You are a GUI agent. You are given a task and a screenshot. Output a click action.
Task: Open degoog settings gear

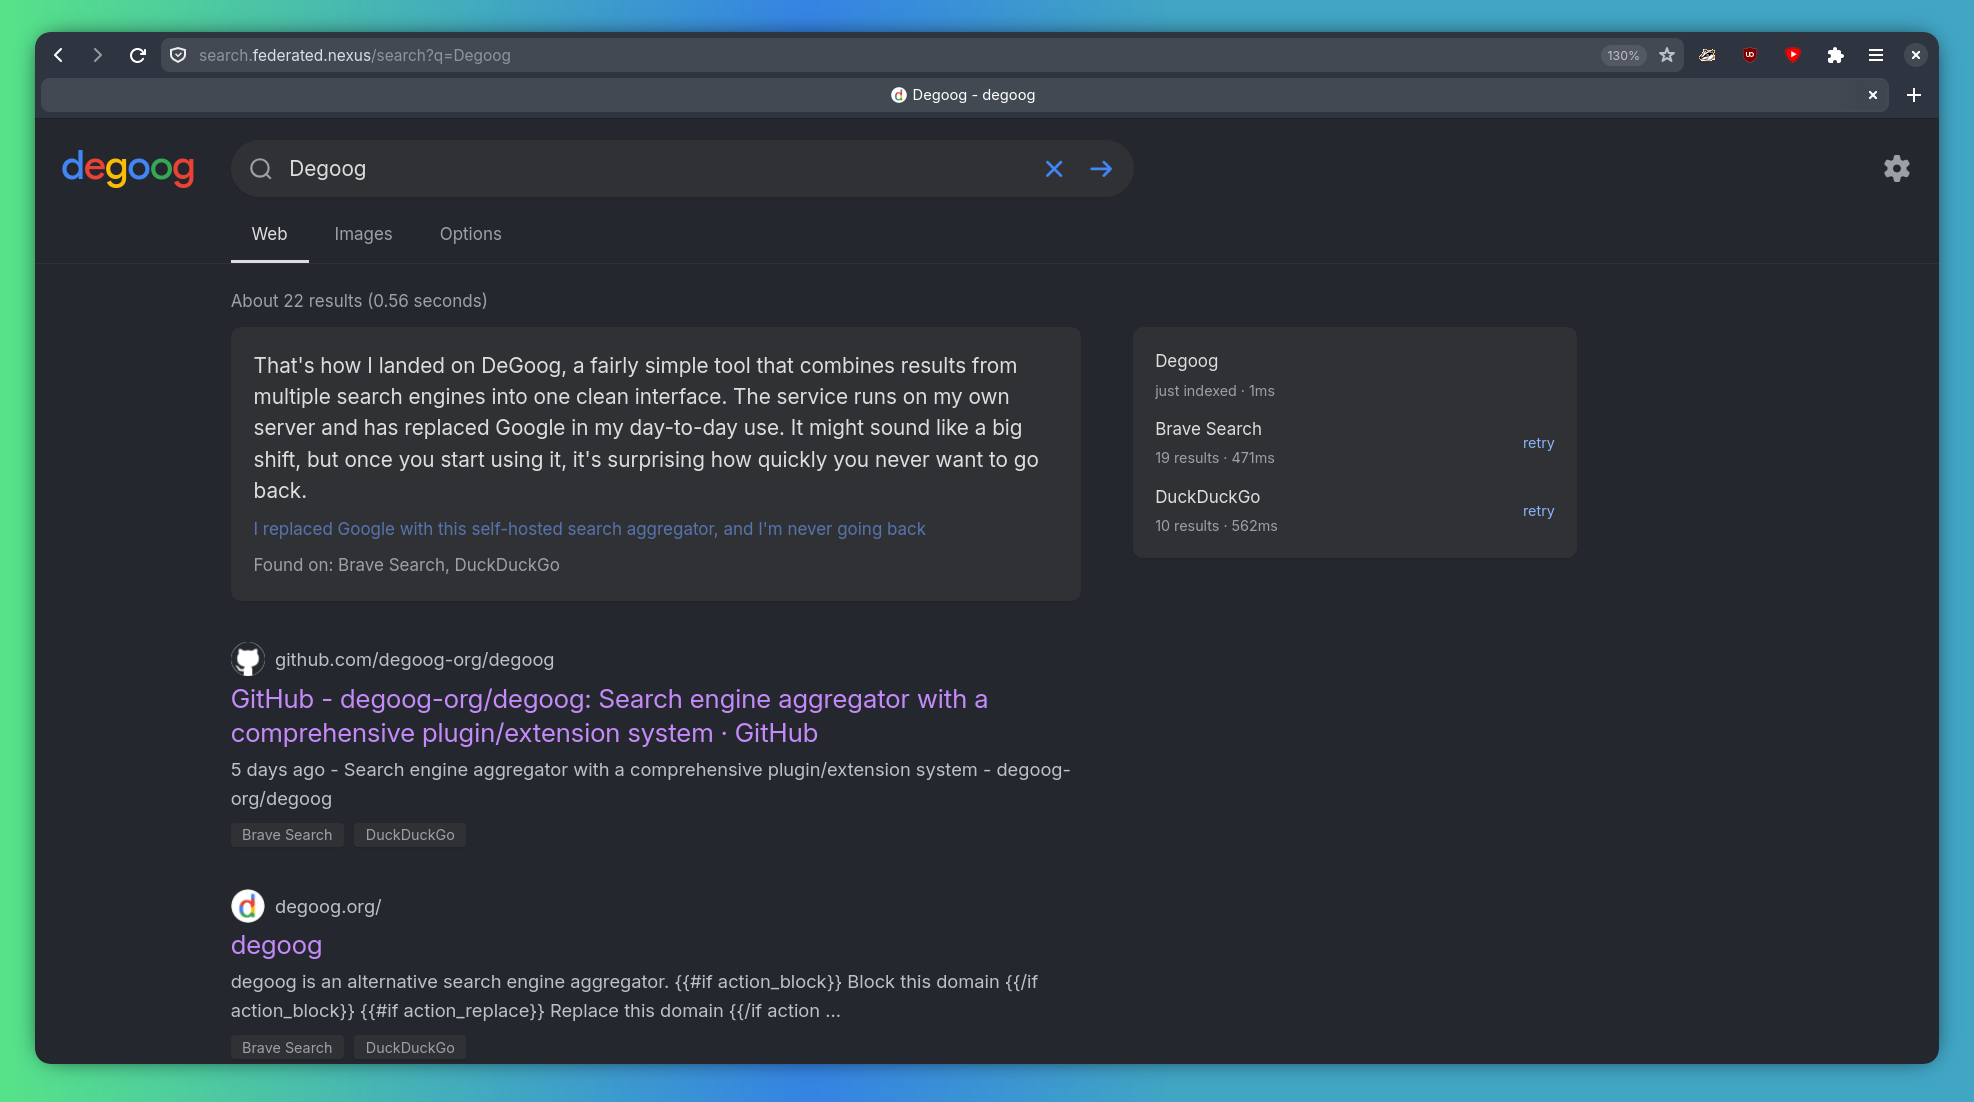pyautogui.click(x=1897, y=168)
